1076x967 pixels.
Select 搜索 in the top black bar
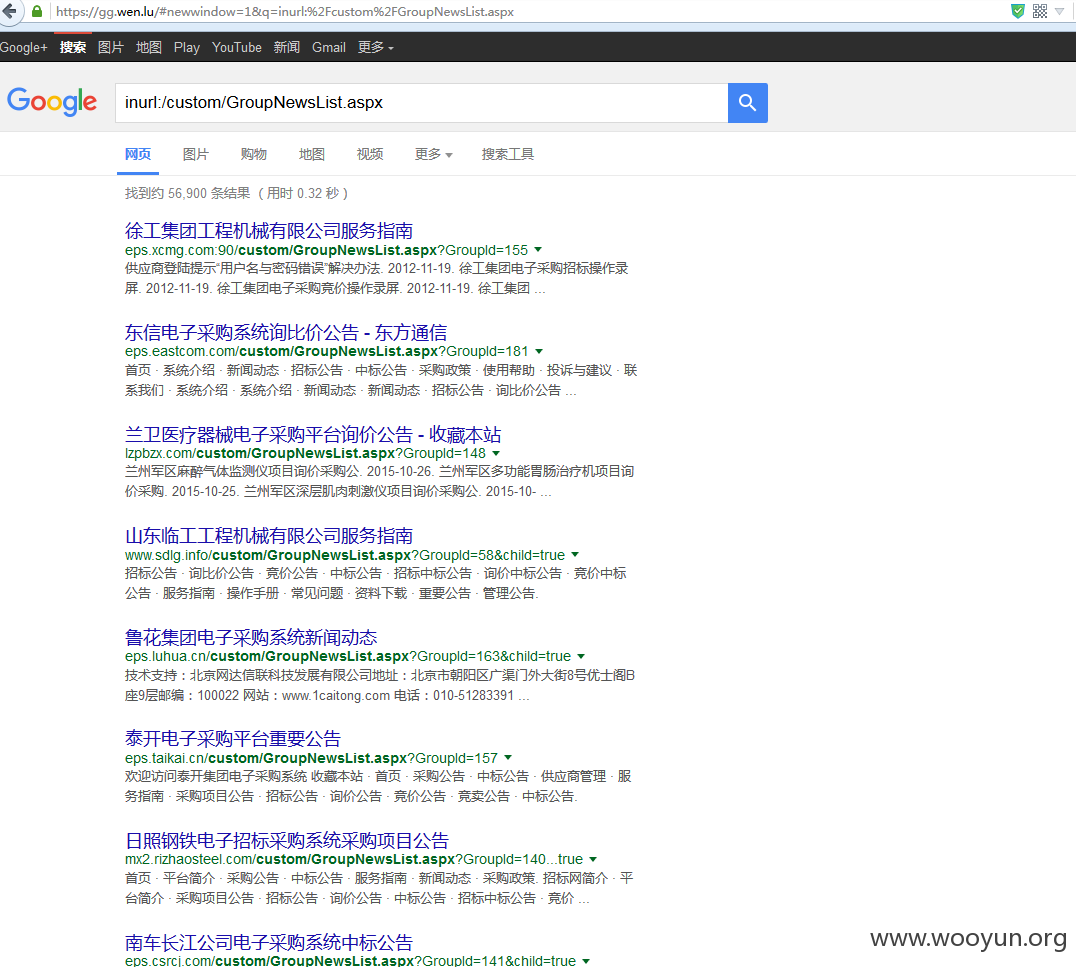[x=73, y=47]
